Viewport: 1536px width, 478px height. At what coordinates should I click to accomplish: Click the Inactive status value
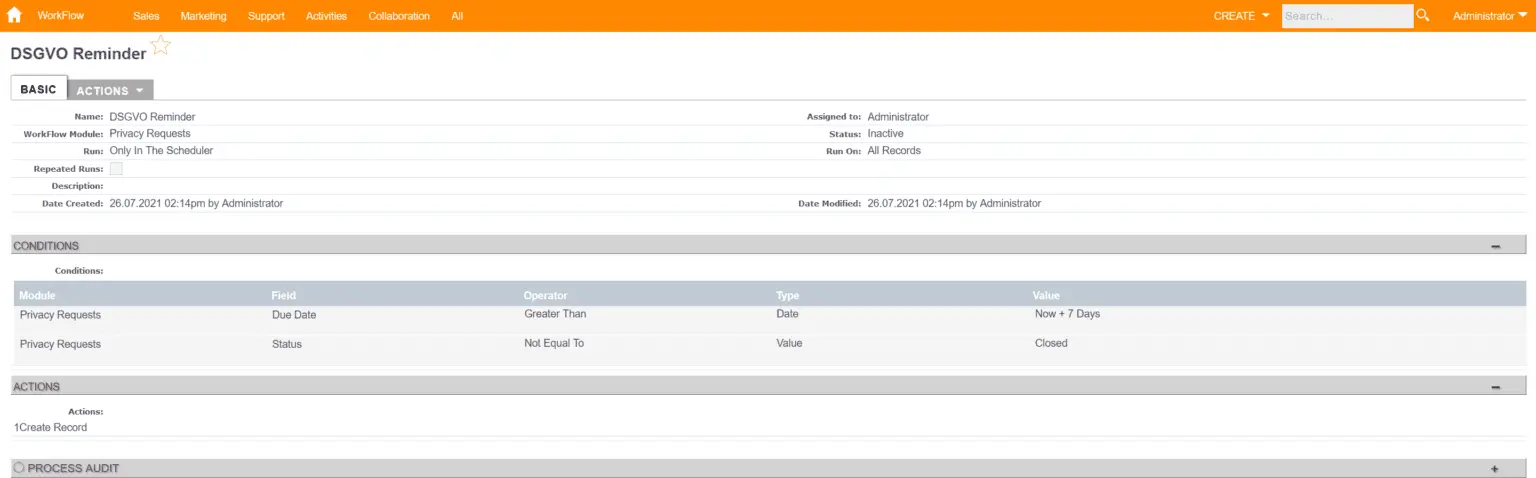(886, 134)
